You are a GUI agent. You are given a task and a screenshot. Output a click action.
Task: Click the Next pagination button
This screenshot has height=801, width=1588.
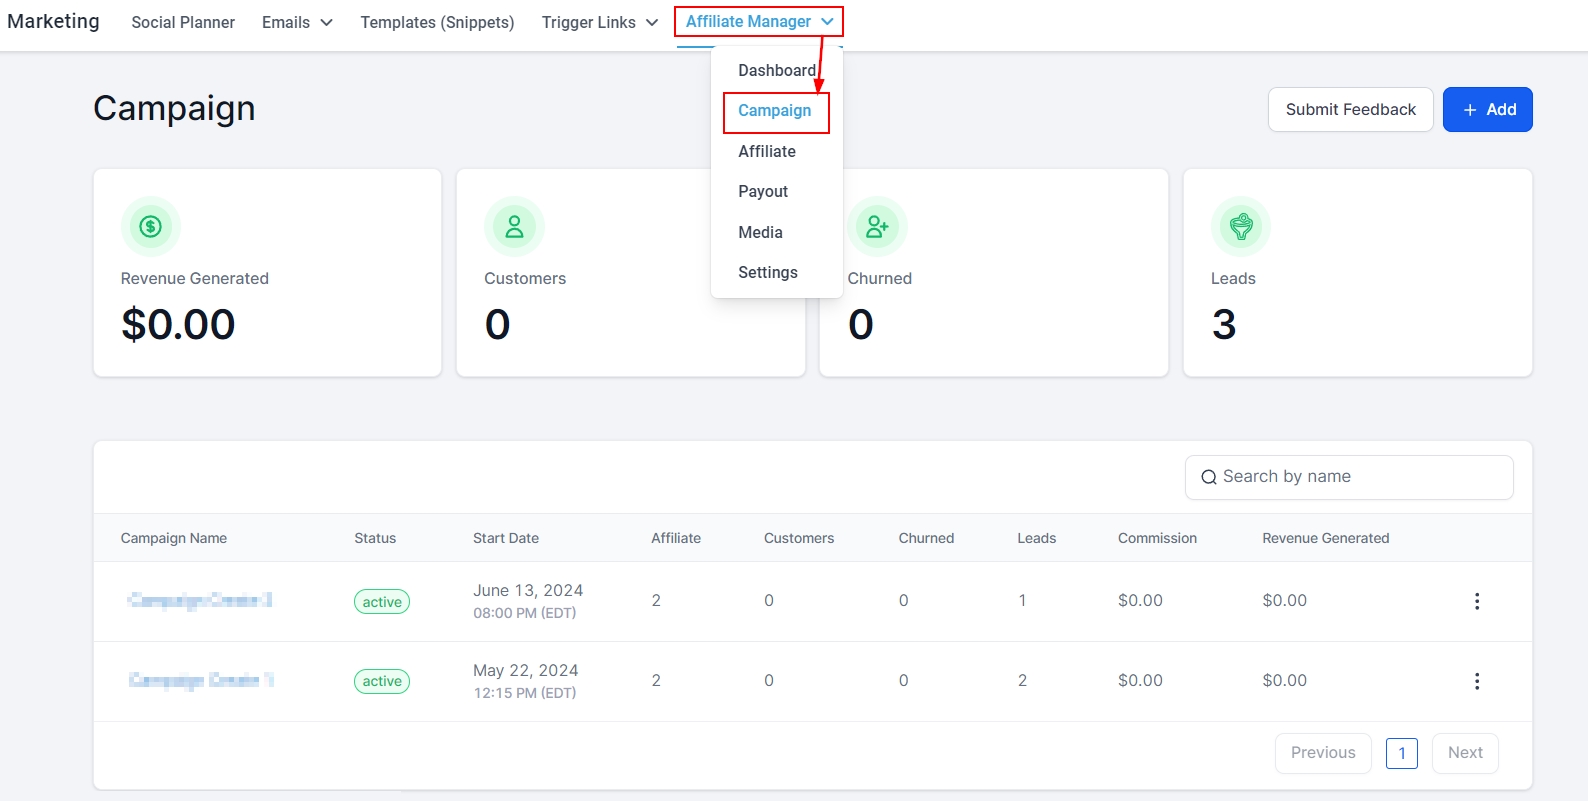point(1465,753)
